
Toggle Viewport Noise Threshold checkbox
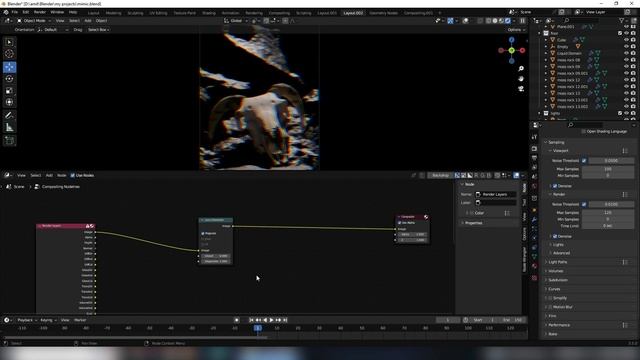[584, 161]
